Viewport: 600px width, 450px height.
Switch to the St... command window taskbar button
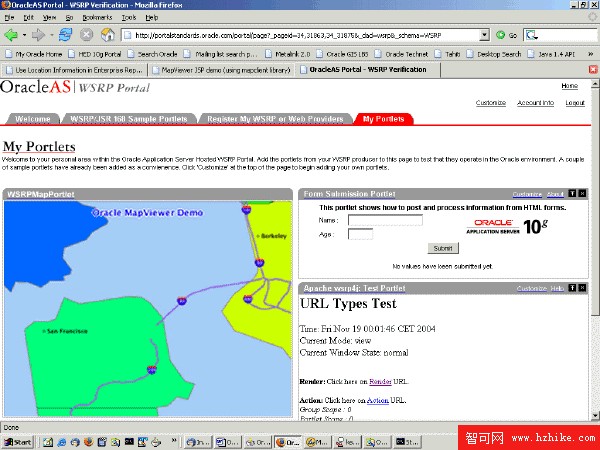[408, 442]
